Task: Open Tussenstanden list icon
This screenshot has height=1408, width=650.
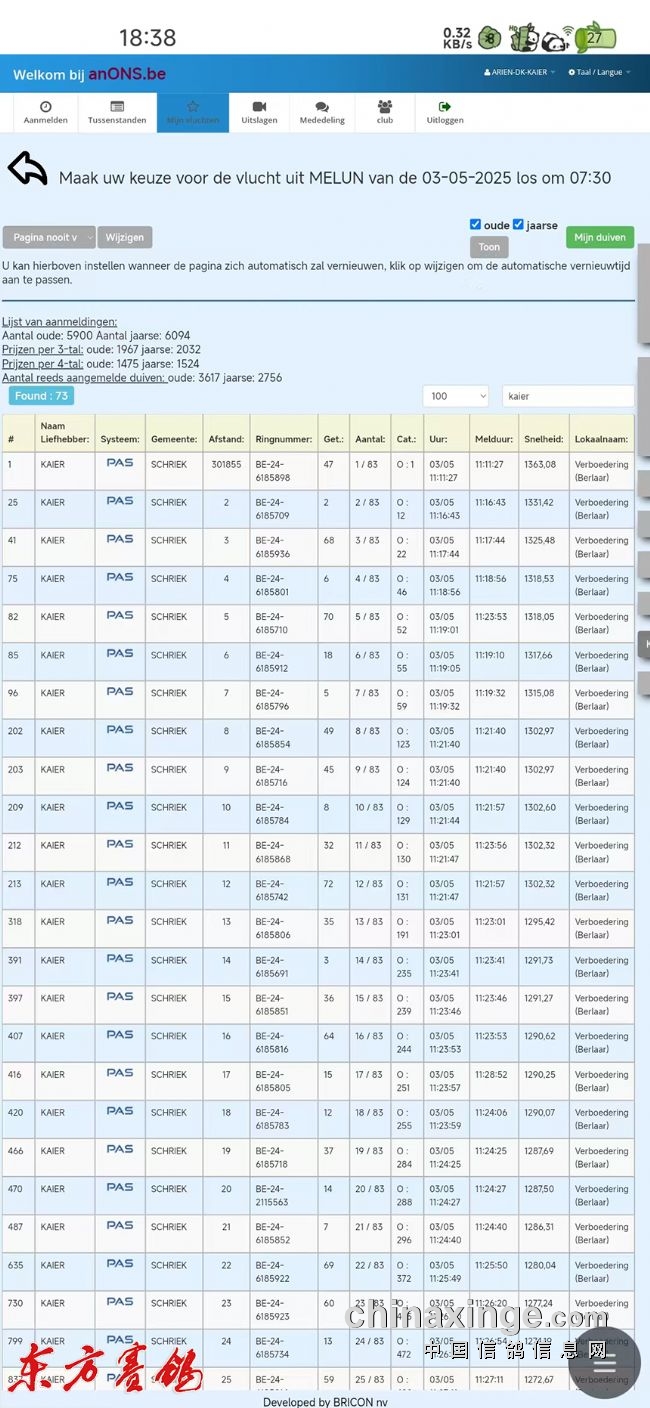Action: [117, 107]
